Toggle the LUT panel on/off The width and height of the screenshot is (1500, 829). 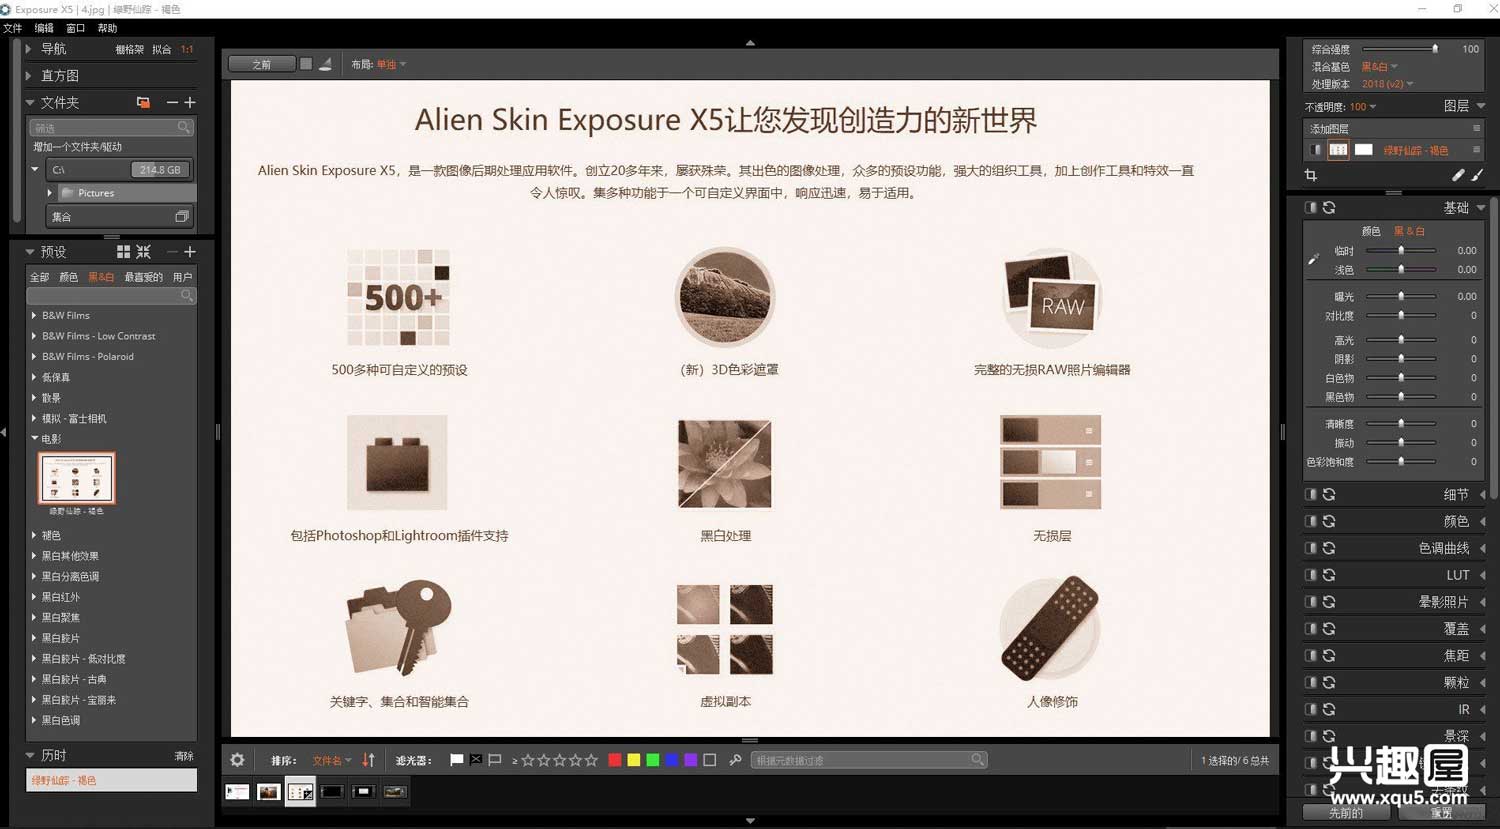point(1310,575)
